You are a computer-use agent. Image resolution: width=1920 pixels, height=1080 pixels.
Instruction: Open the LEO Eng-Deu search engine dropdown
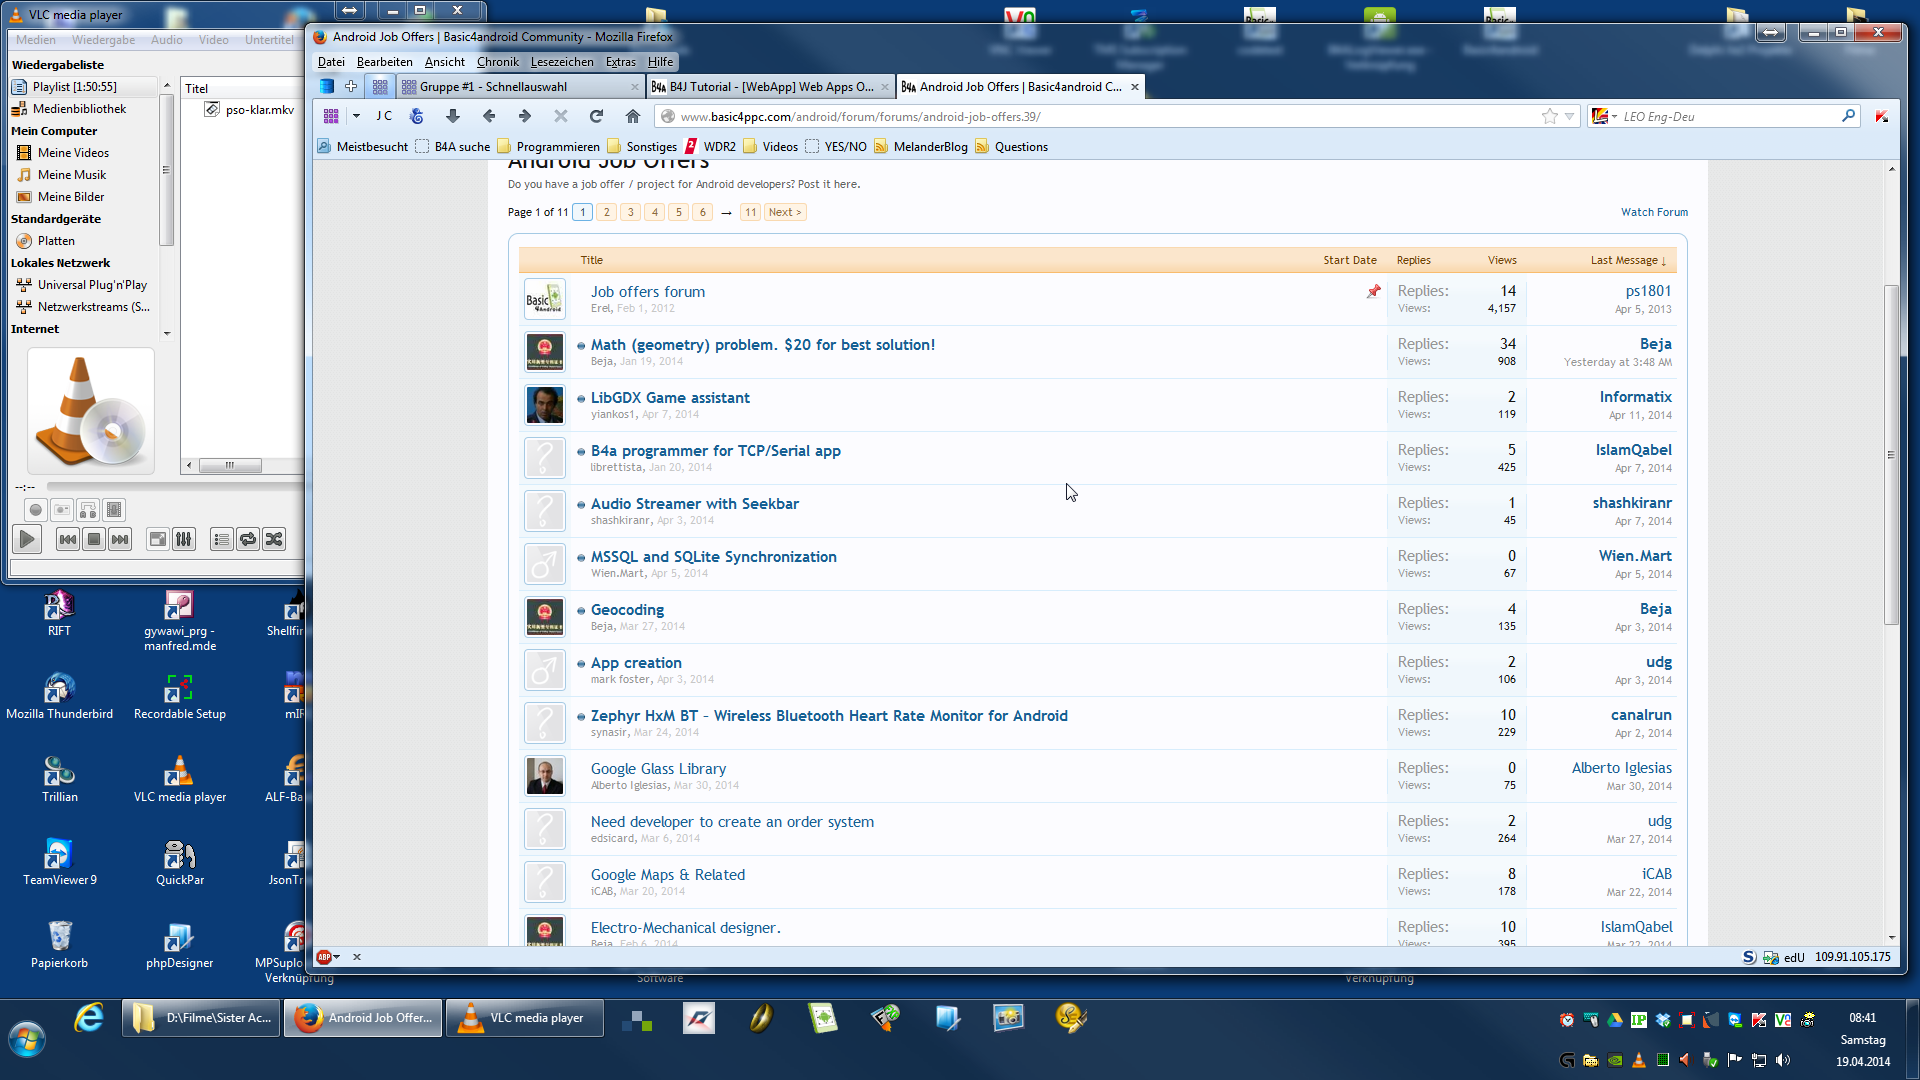[x=1605, y=116]
